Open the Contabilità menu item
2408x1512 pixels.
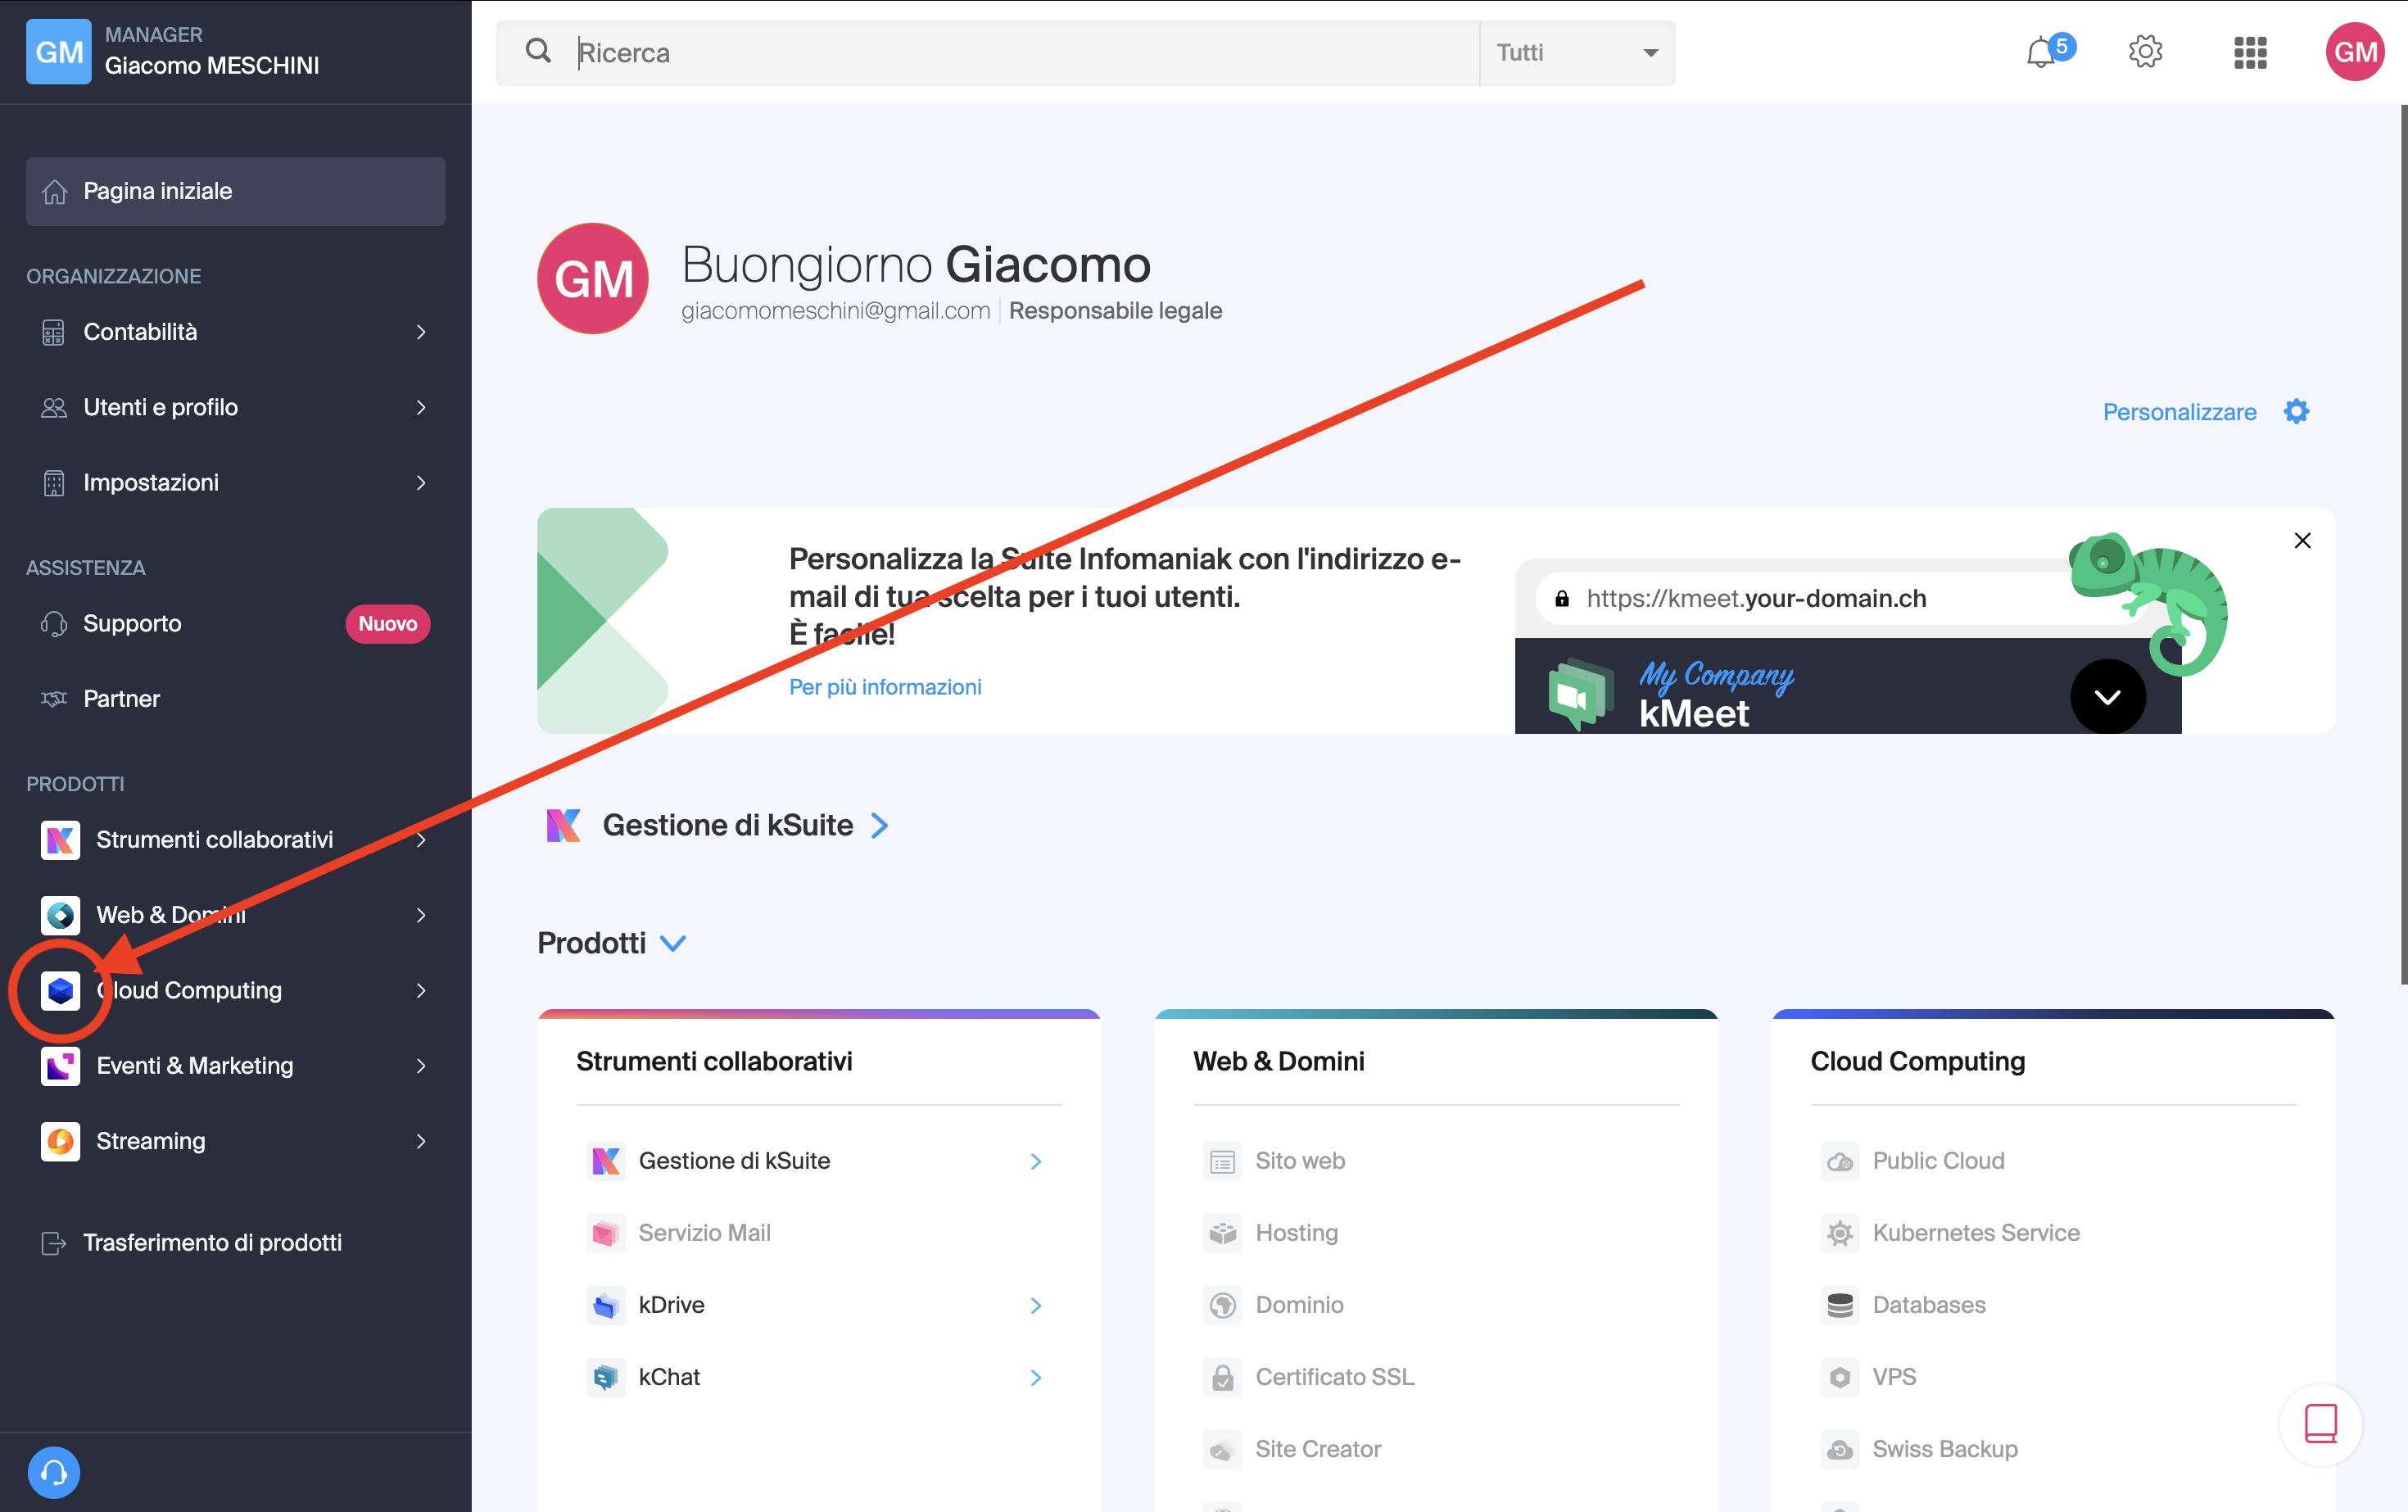pyautogui.click(x=235, y=332)
